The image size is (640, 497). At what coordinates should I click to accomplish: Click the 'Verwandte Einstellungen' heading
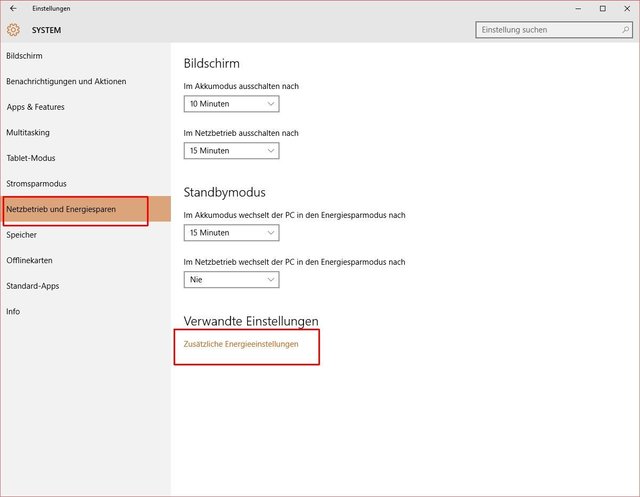[251, 321]
